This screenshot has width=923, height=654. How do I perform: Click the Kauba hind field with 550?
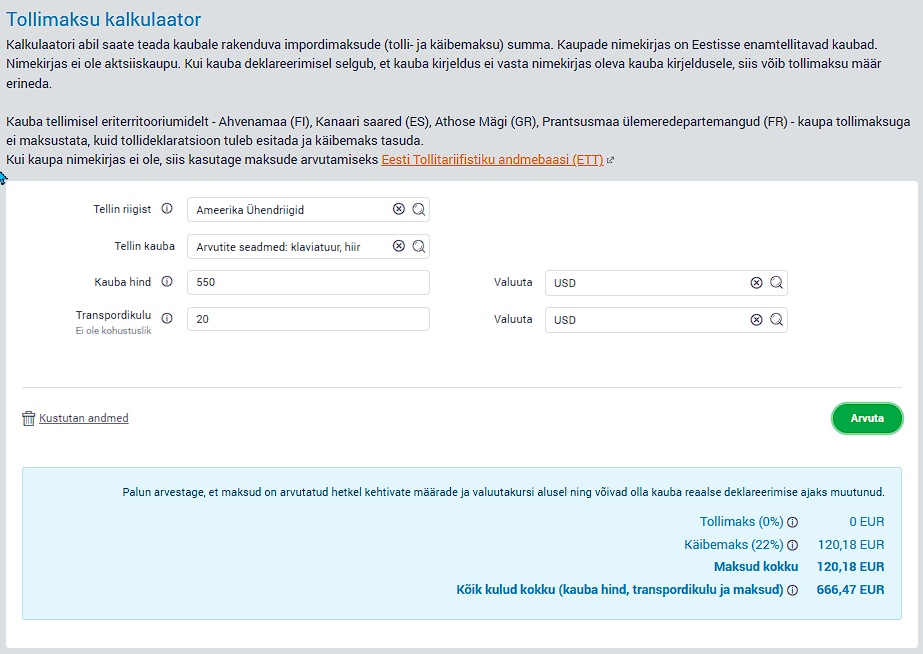[308, 283]
